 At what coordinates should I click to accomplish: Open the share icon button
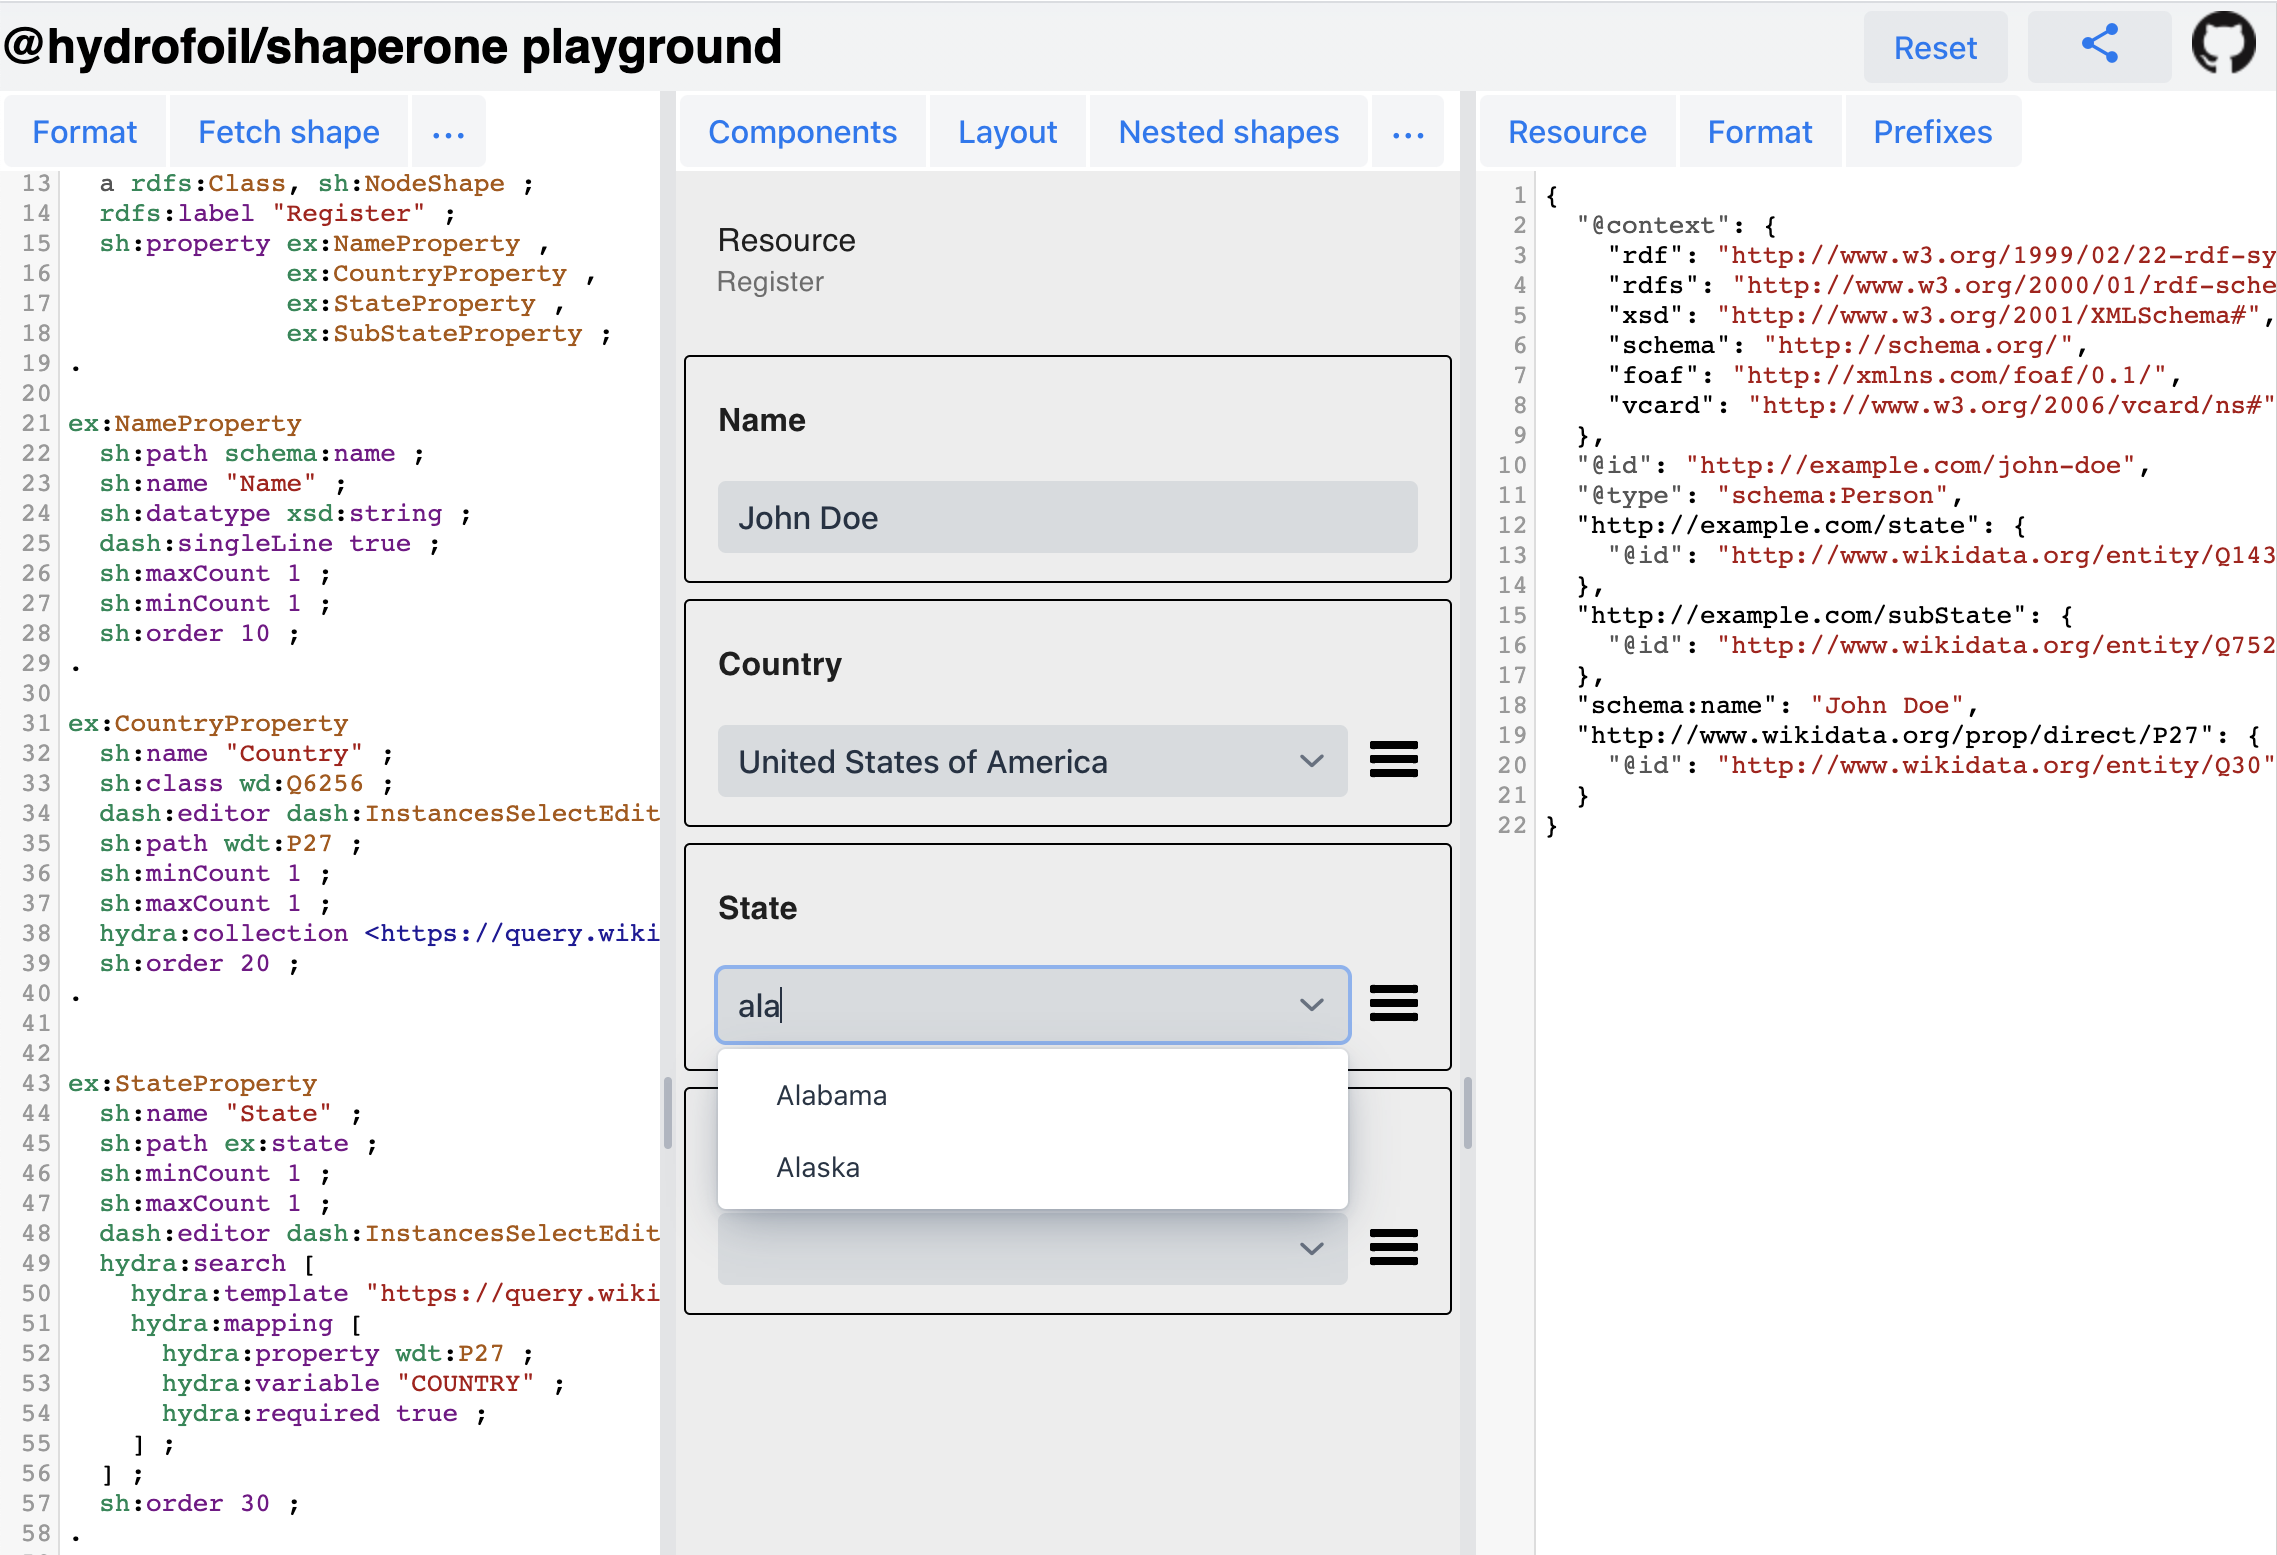(x=2099, y=46)
